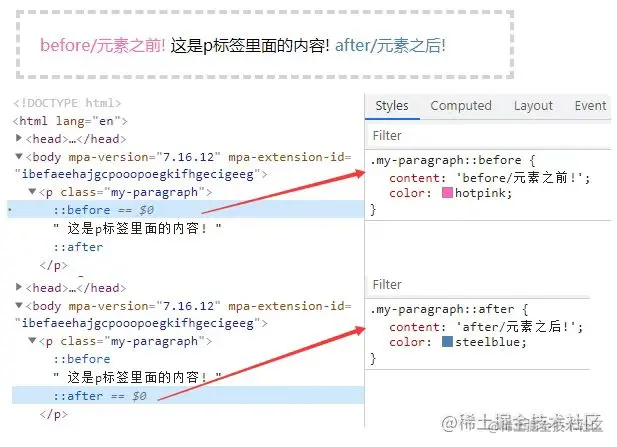Click the .my-paragraph::before selector
The height and width of the screenshot is (447, 617).
tap(445, 160)
